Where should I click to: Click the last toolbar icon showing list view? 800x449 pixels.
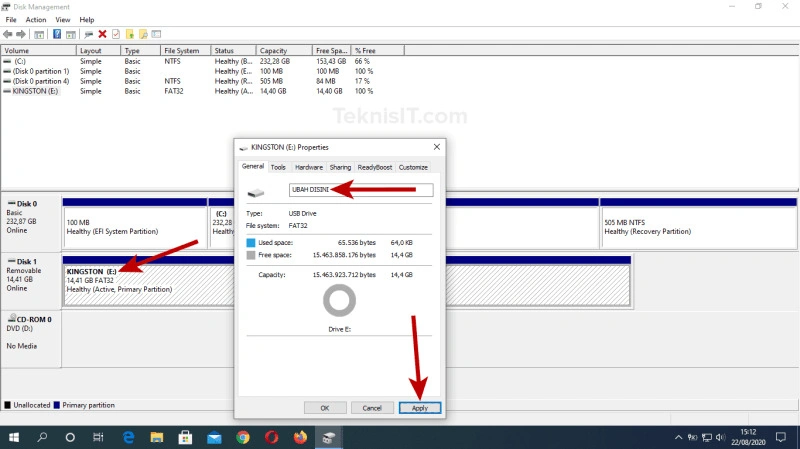pyautogui.click(x=156, y=34)
